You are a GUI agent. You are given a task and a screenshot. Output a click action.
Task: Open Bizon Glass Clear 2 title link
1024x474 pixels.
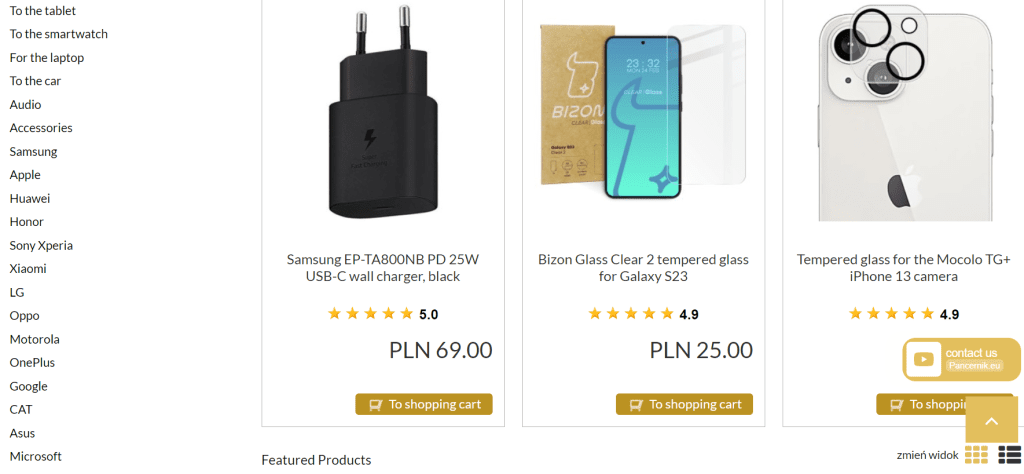pos(643,267)
